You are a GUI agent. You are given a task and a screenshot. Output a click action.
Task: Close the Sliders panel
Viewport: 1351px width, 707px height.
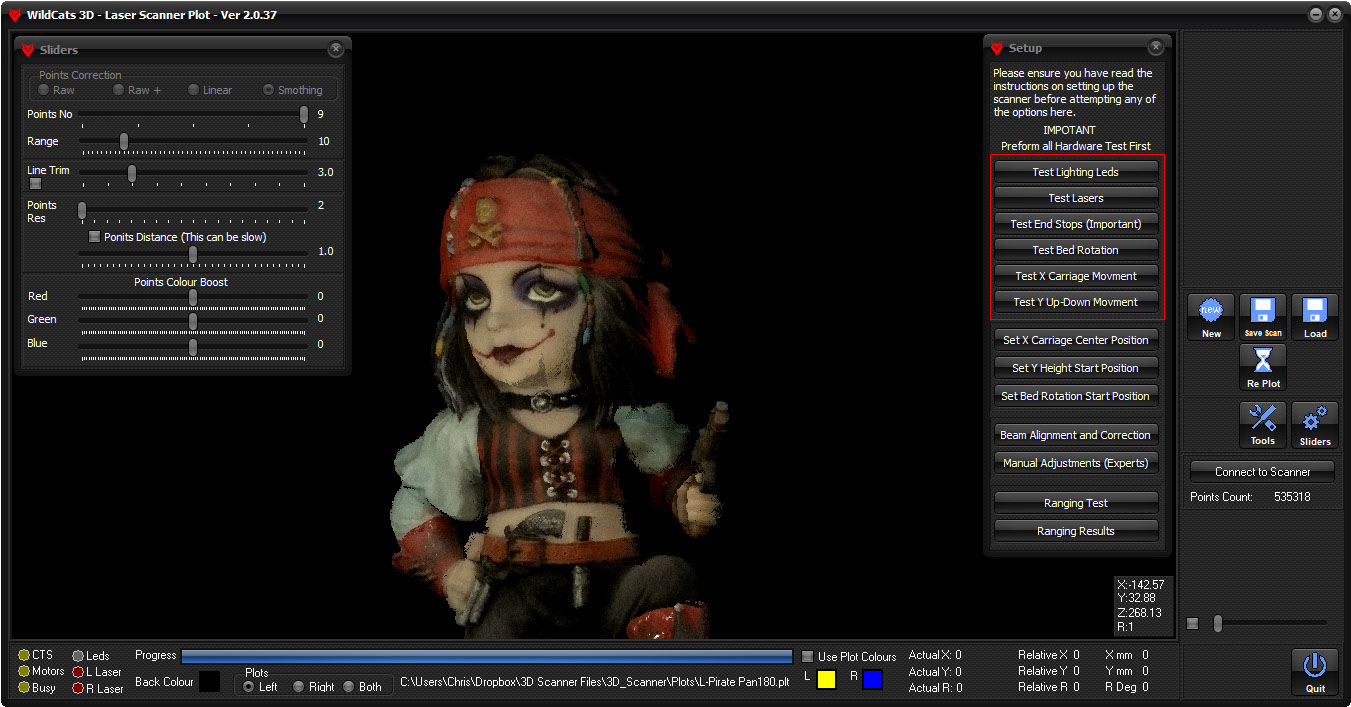335,49
